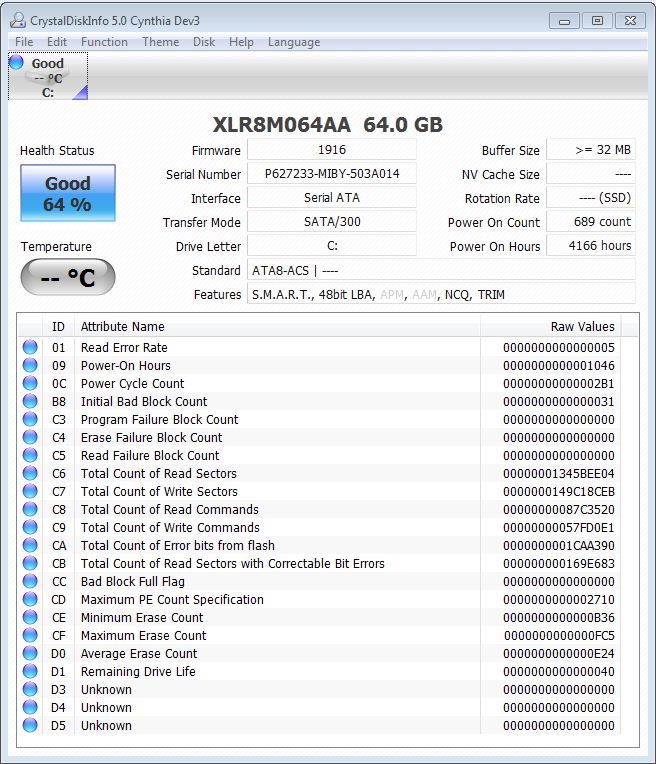
Task: Click the drive title XLR8M064AA 64.0 GB
Action: click(x=328, y=124)
